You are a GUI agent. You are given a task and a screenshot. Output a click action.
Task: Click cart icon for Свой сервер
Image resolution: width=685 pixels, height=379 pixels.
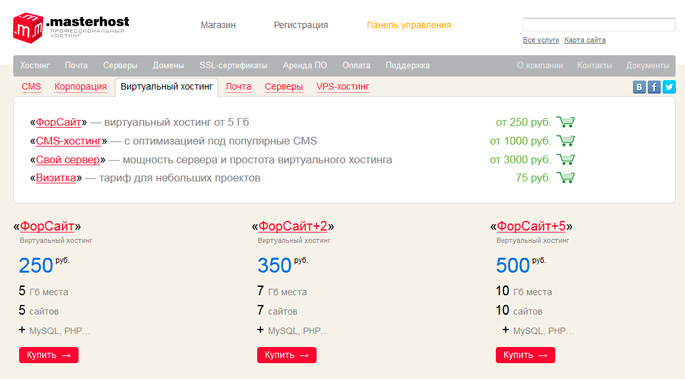566,159
